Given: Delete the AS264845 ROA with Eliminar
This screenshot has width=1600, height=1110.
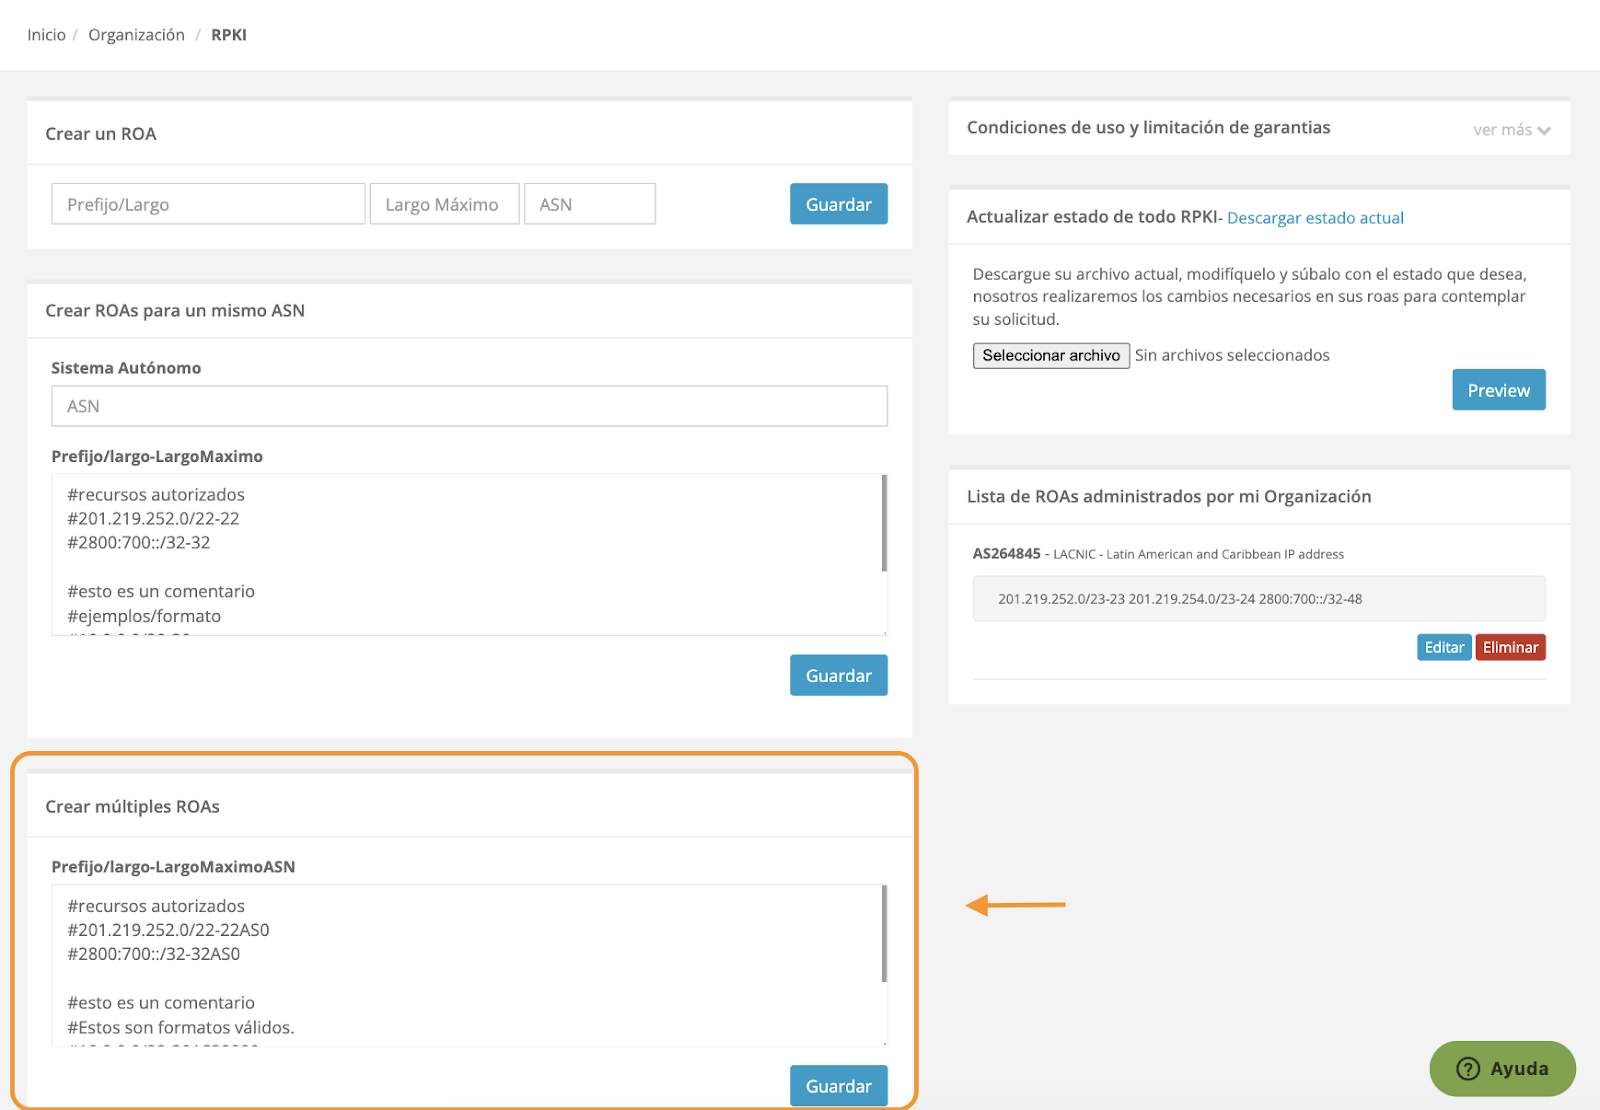Looking at the screenshot, I should (x=1510, y=648).
